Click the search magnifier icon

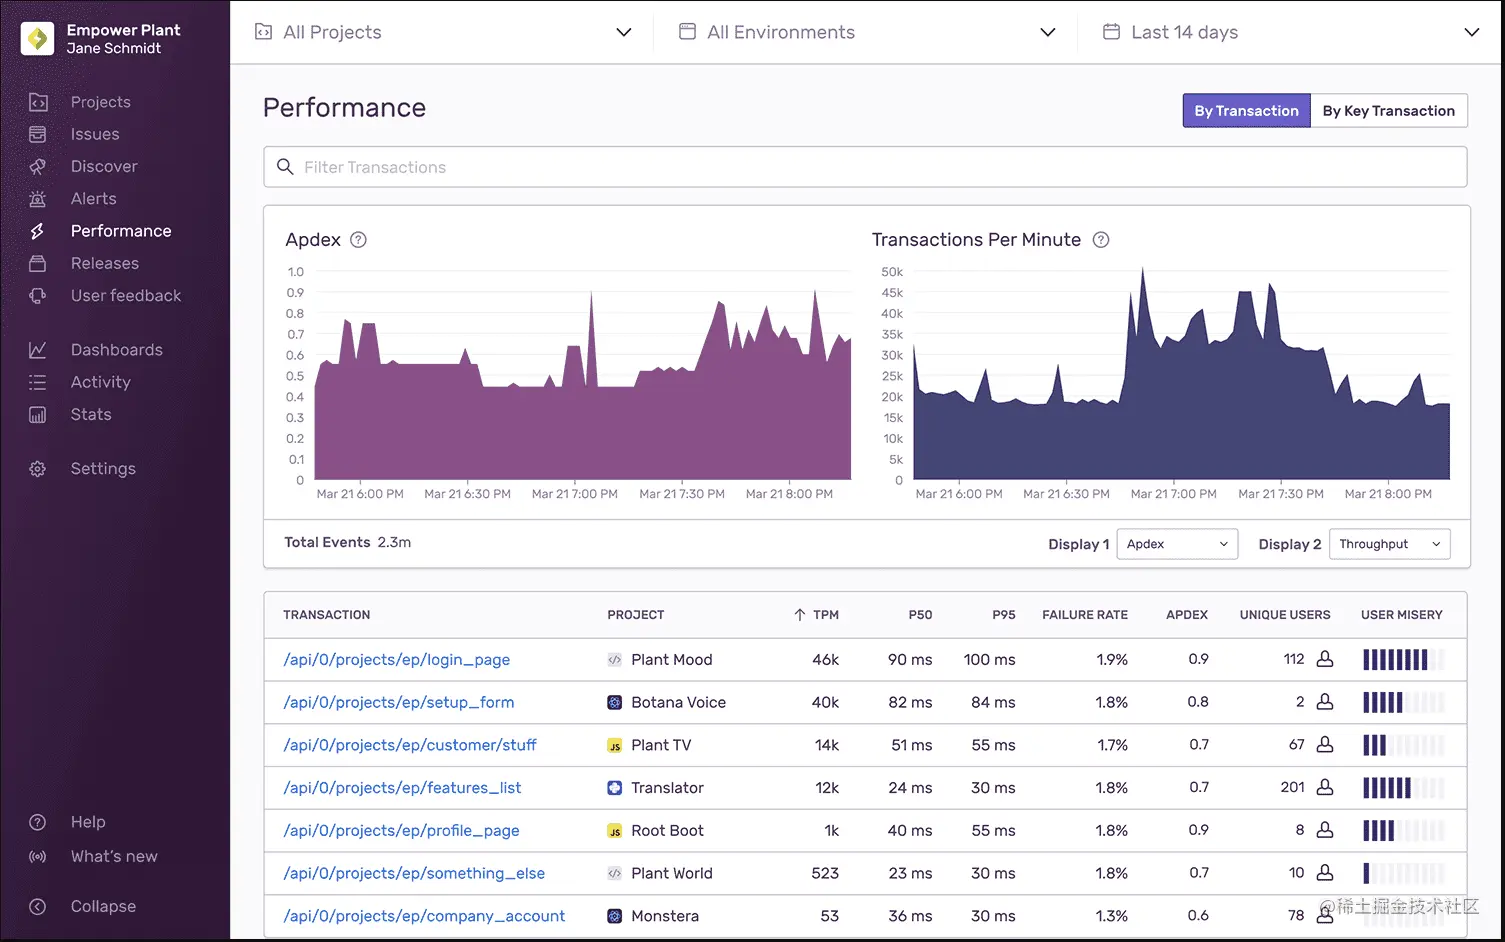pyautogui.click(x=285, y=167)
